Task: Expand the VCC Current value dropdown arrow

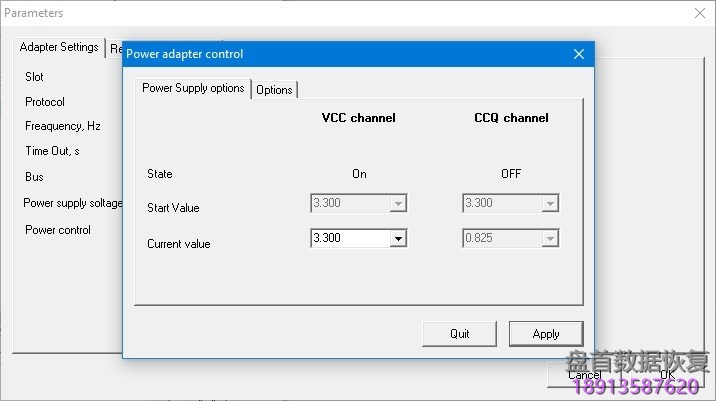Action: (x=398, y=239)
